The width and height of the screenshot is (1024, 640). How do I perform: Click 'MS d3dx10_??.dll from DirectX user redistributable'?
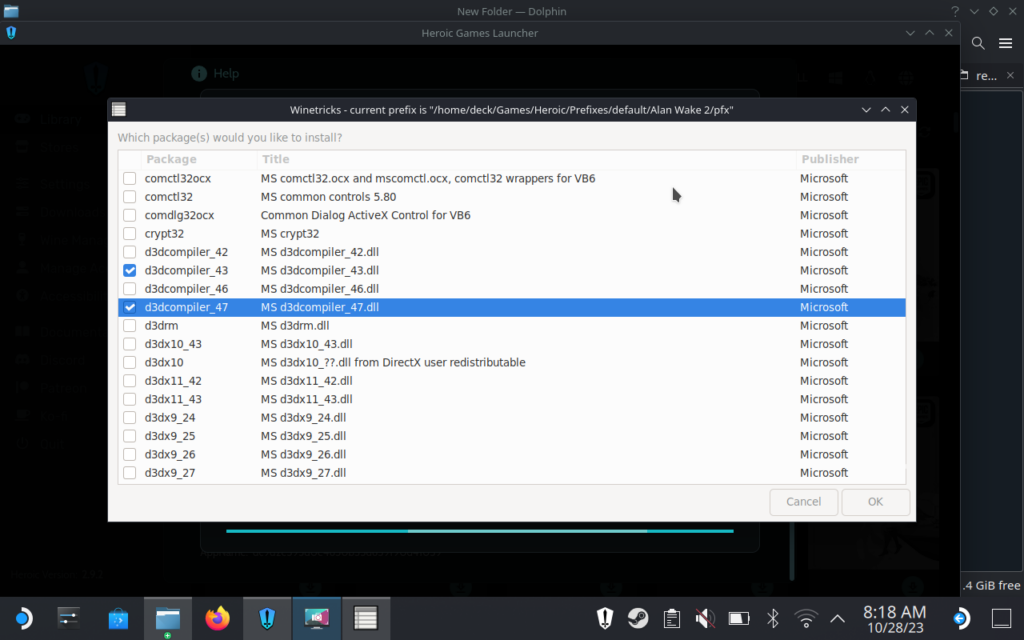click(x=392, y=362)
